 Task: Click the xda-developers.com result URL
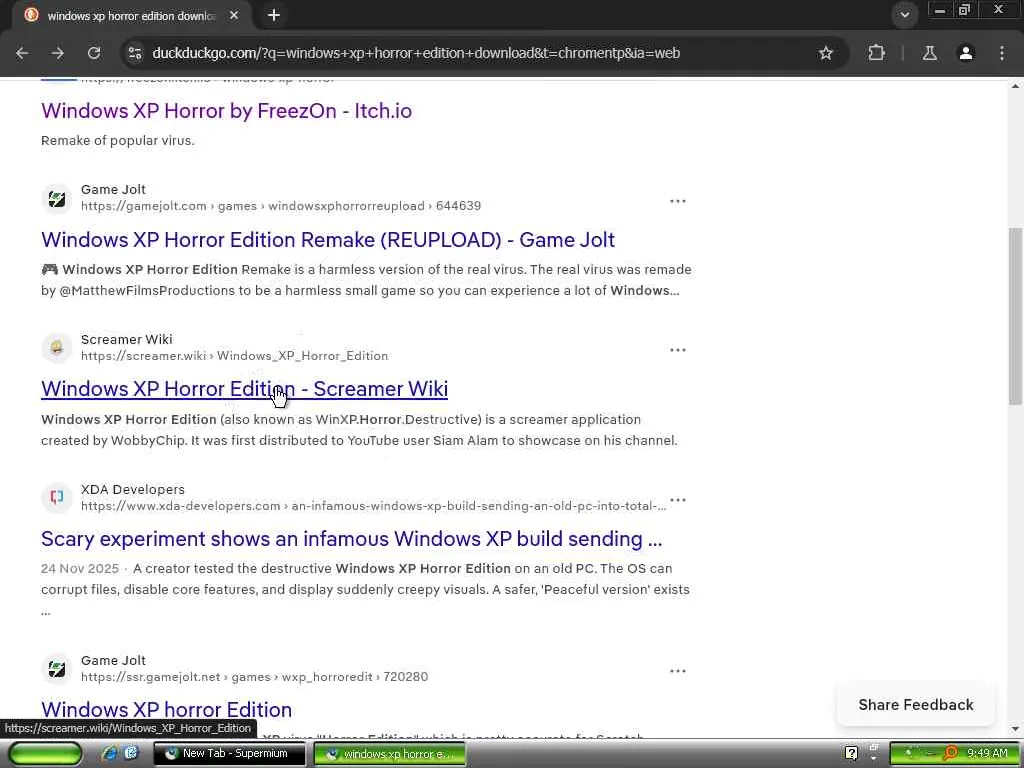[374, 506]
